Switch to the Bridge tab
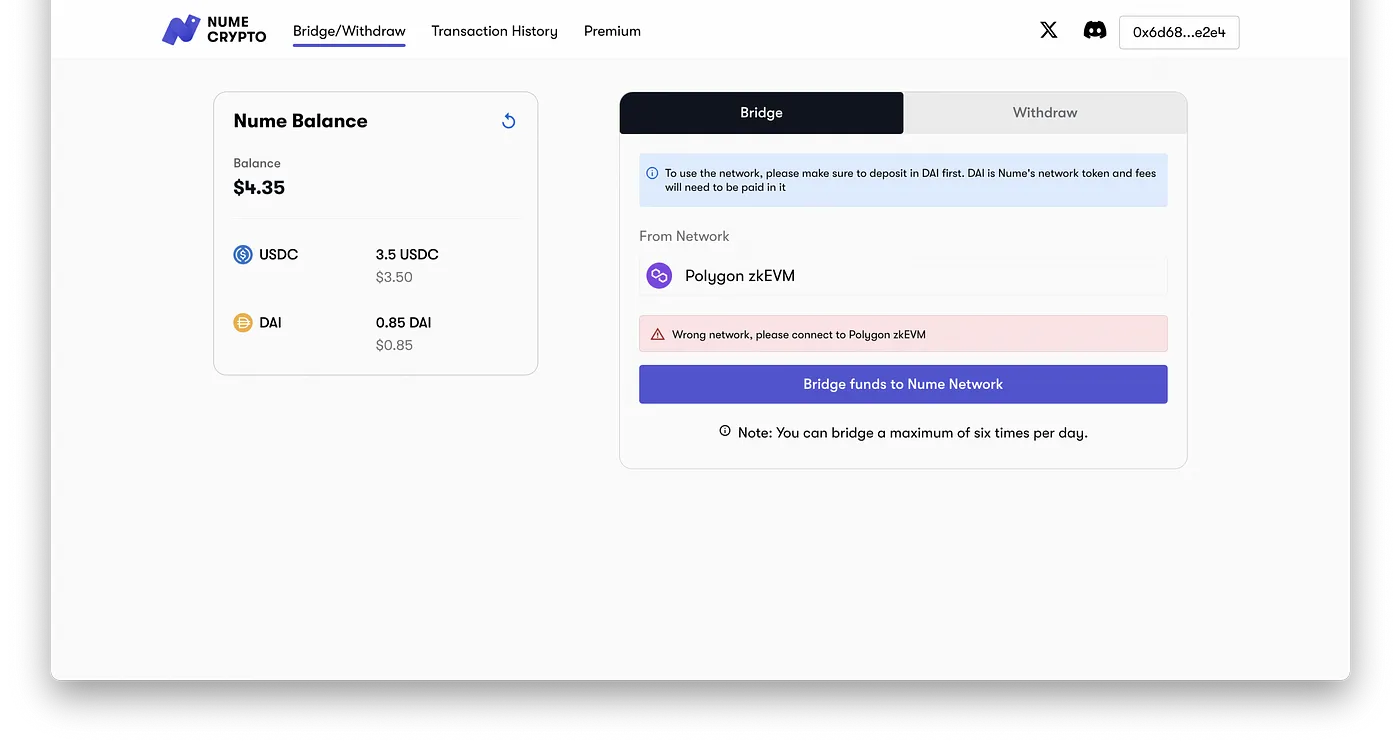Viewport: 1400px width, 747px height. [761, 113]
